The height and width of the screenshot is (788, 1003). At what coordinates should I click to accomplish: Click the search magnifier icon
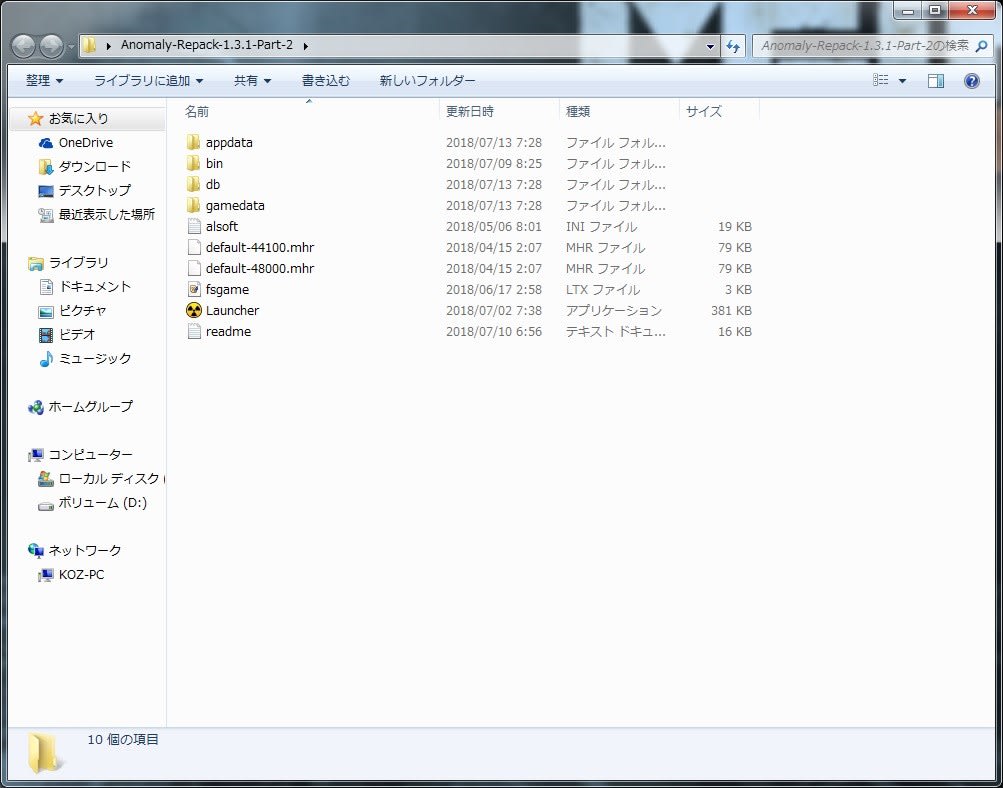981,45
